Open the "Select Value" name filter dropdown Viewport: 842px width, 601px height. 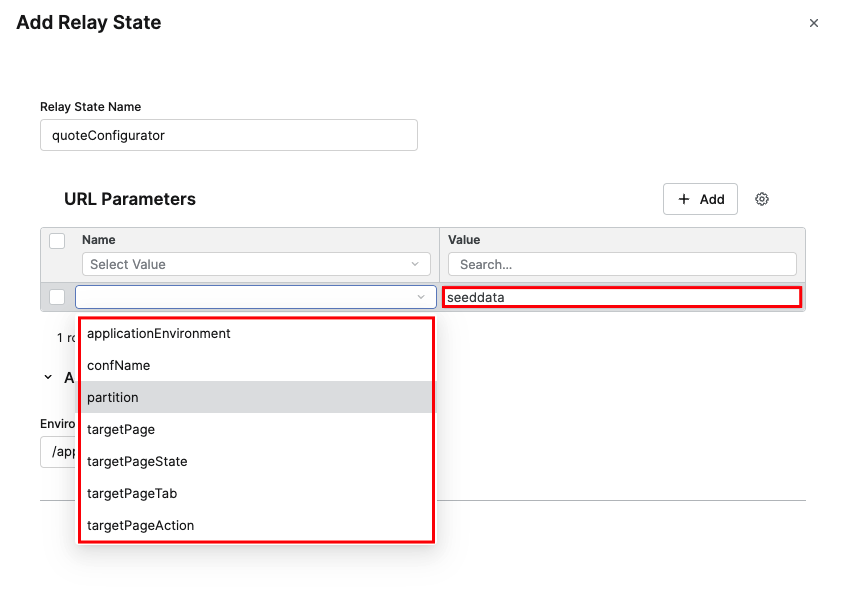255,264
